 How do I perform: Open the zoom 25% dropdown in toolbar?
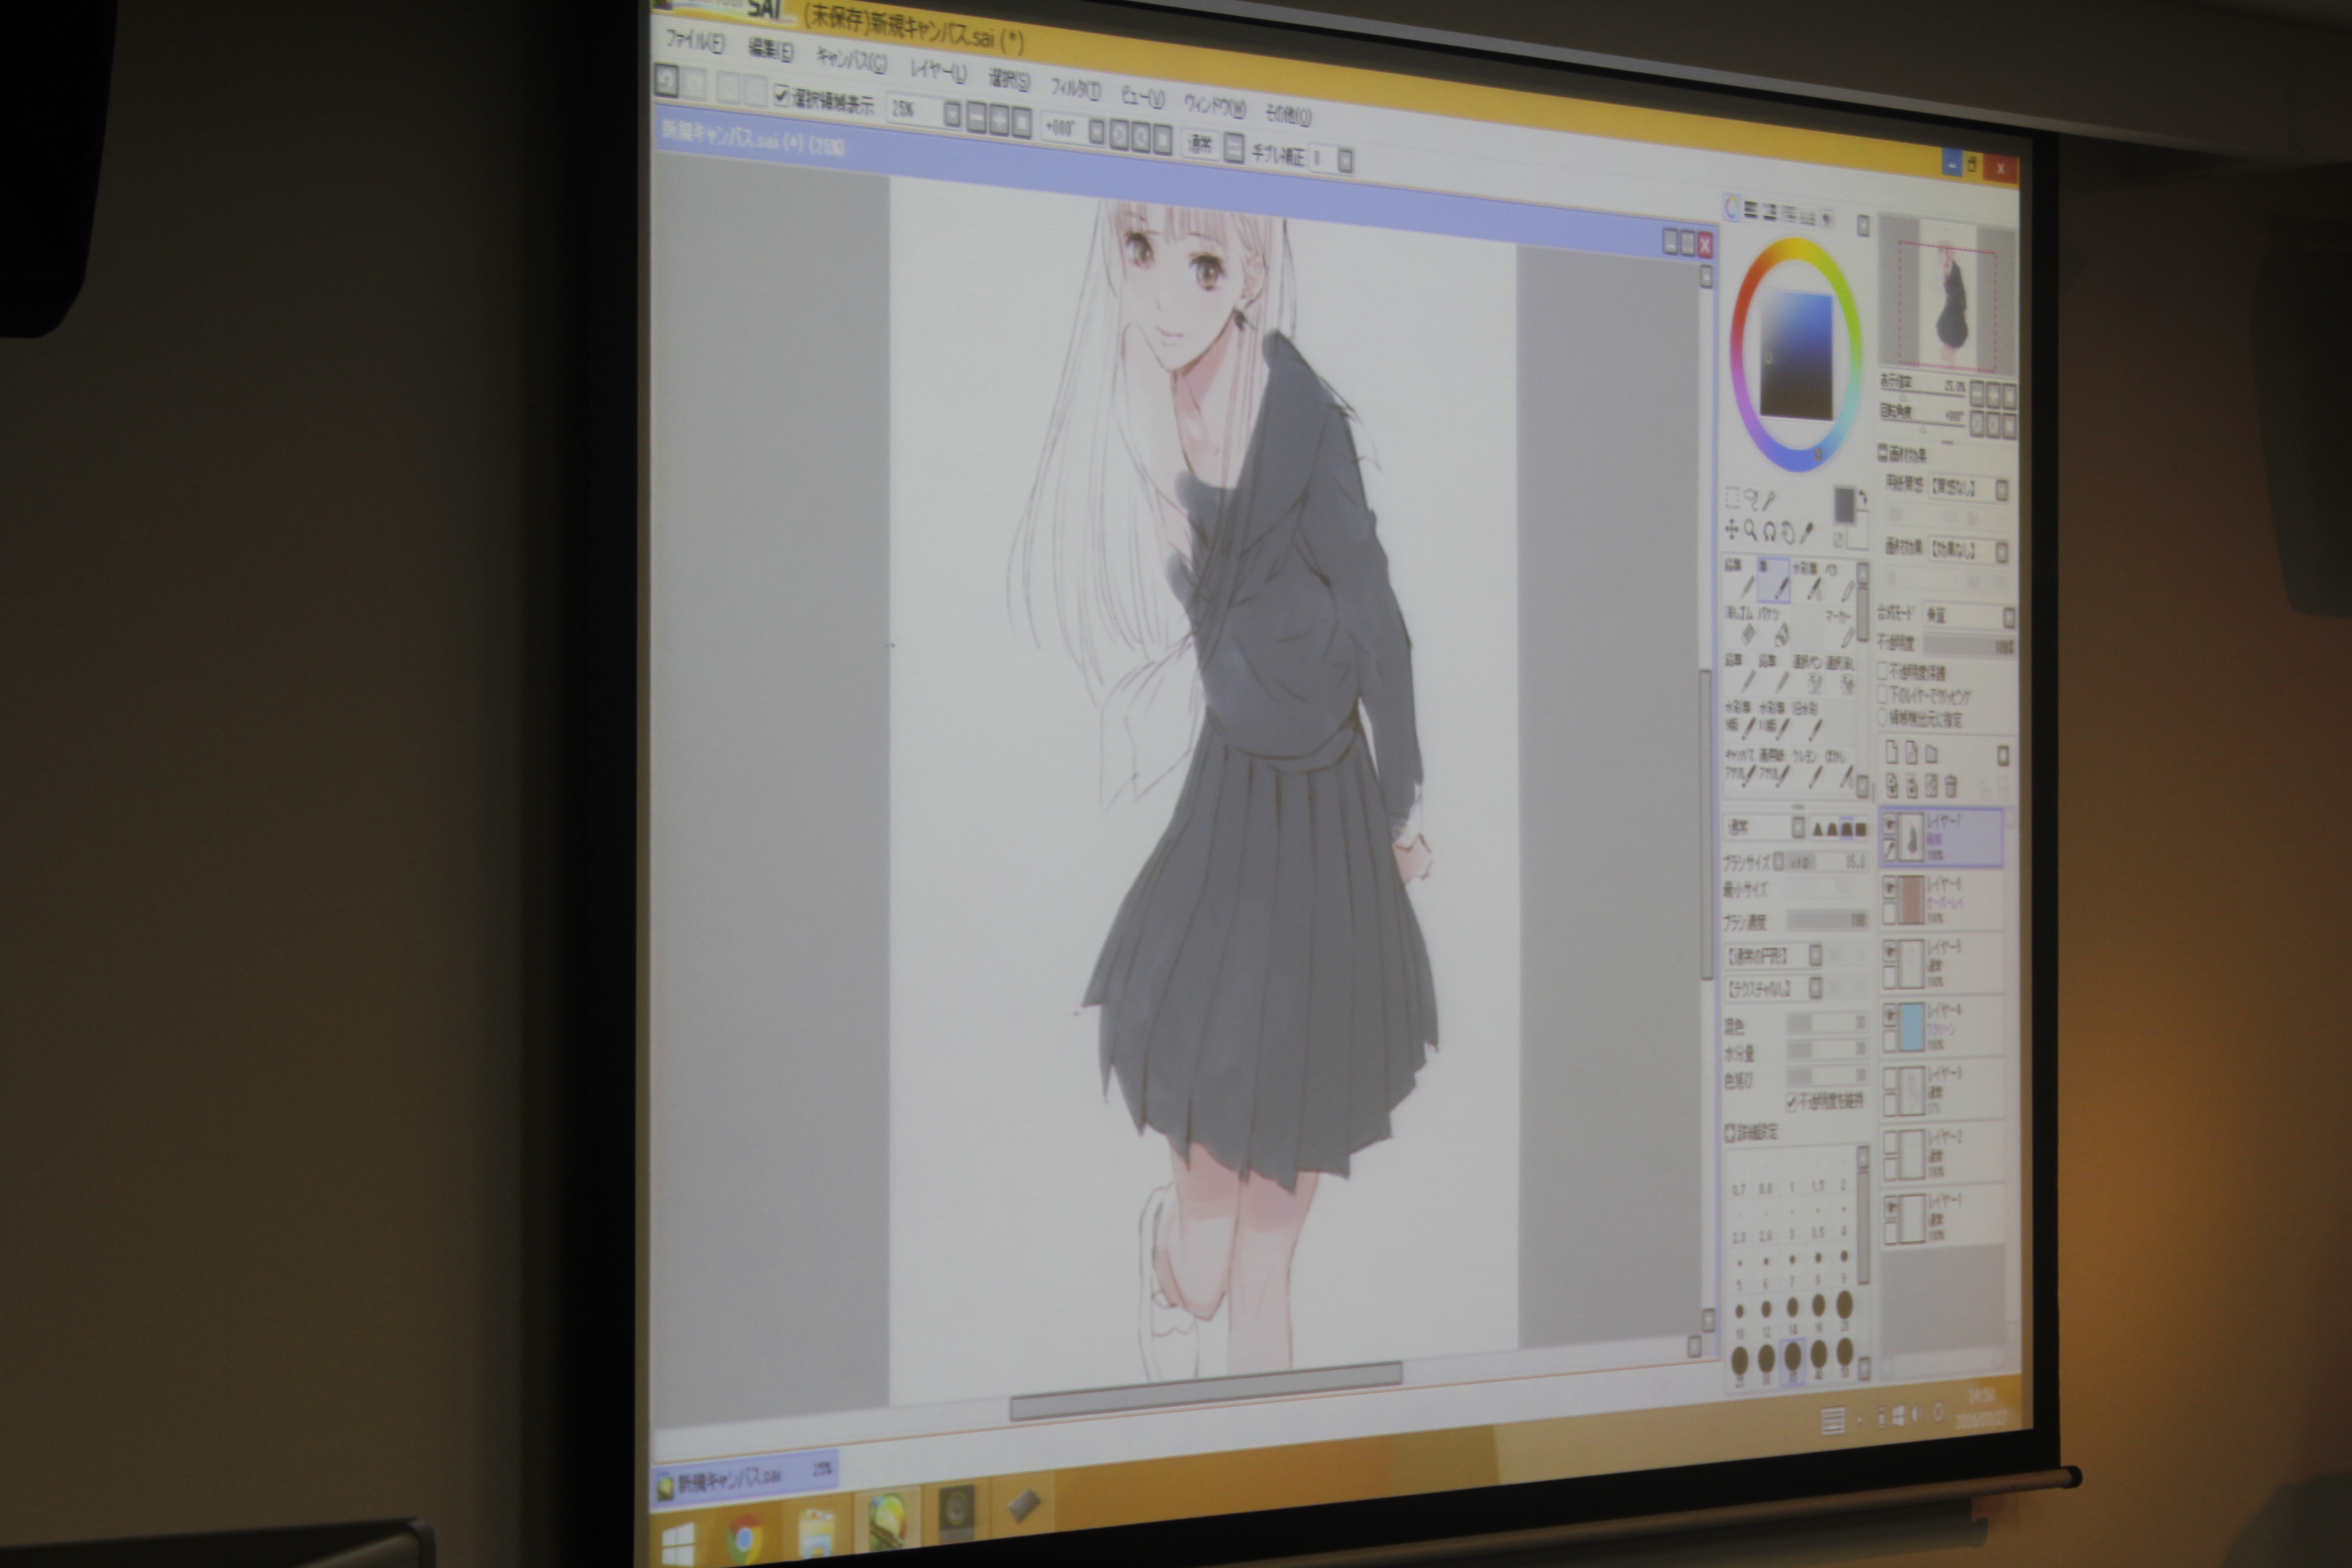point(952,115)
